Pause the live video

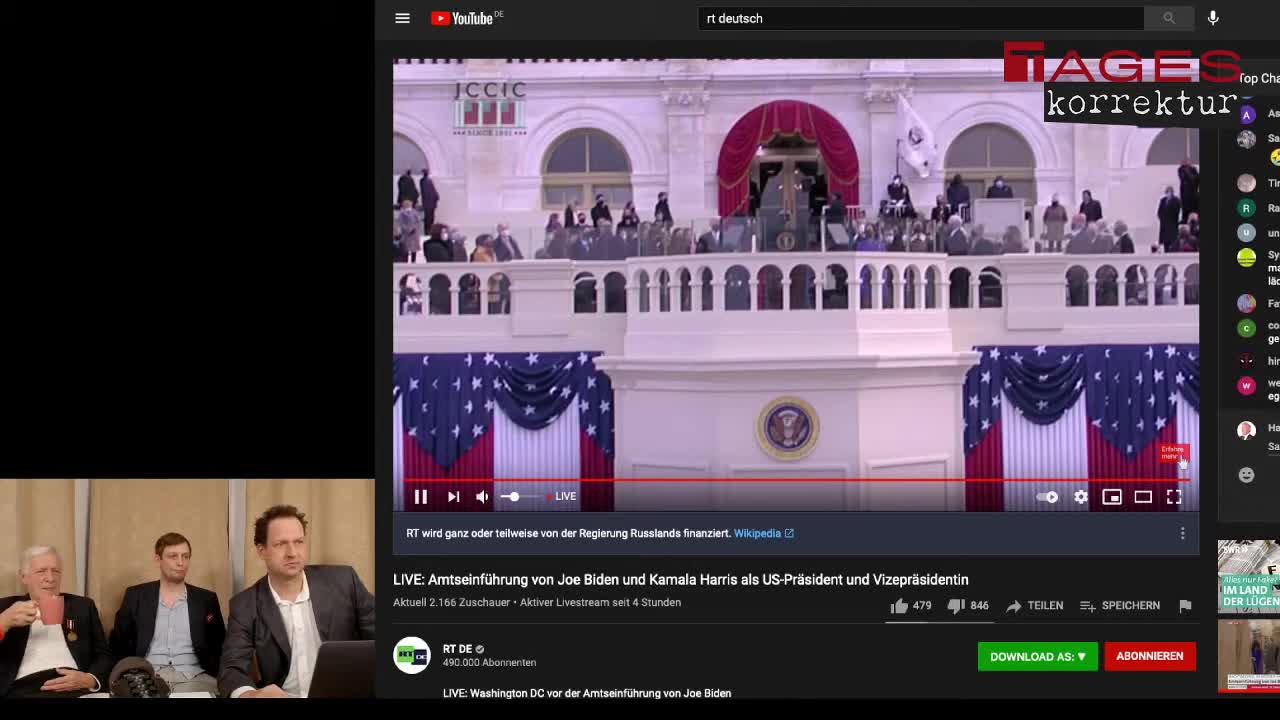click(x=421, y=497)
